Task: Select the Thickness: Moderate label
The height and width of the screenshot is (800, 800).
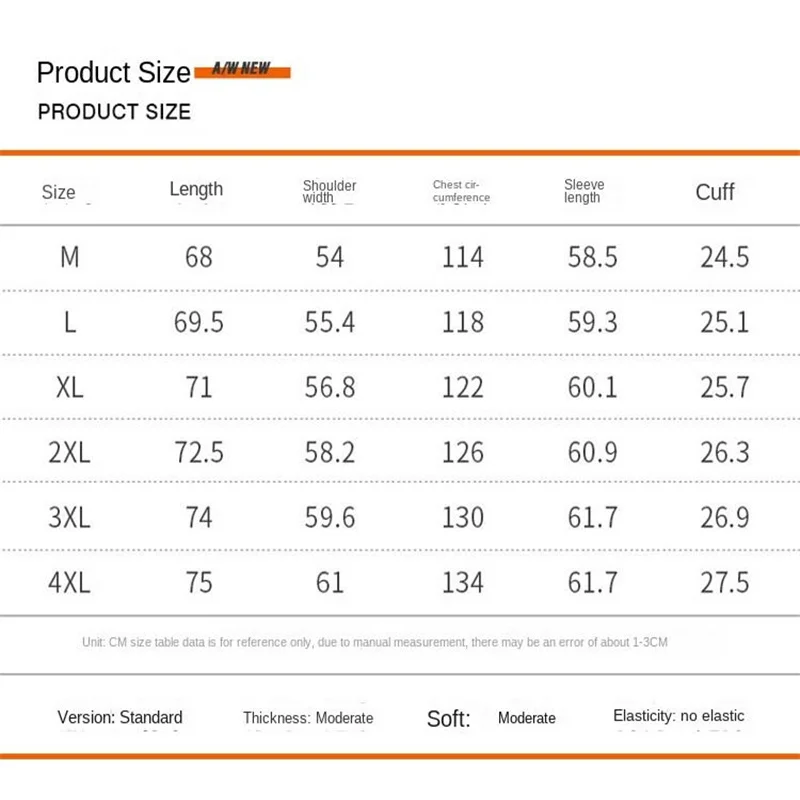Action: click(x=308, y=718)
